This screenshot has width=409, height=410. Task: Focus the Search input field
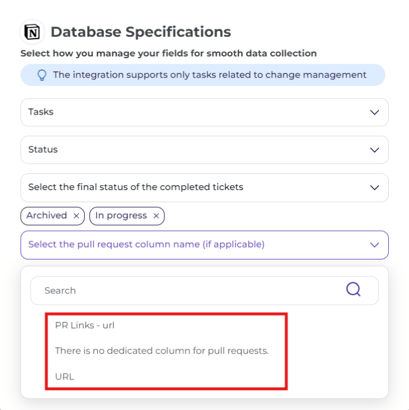tap(204, 290)
